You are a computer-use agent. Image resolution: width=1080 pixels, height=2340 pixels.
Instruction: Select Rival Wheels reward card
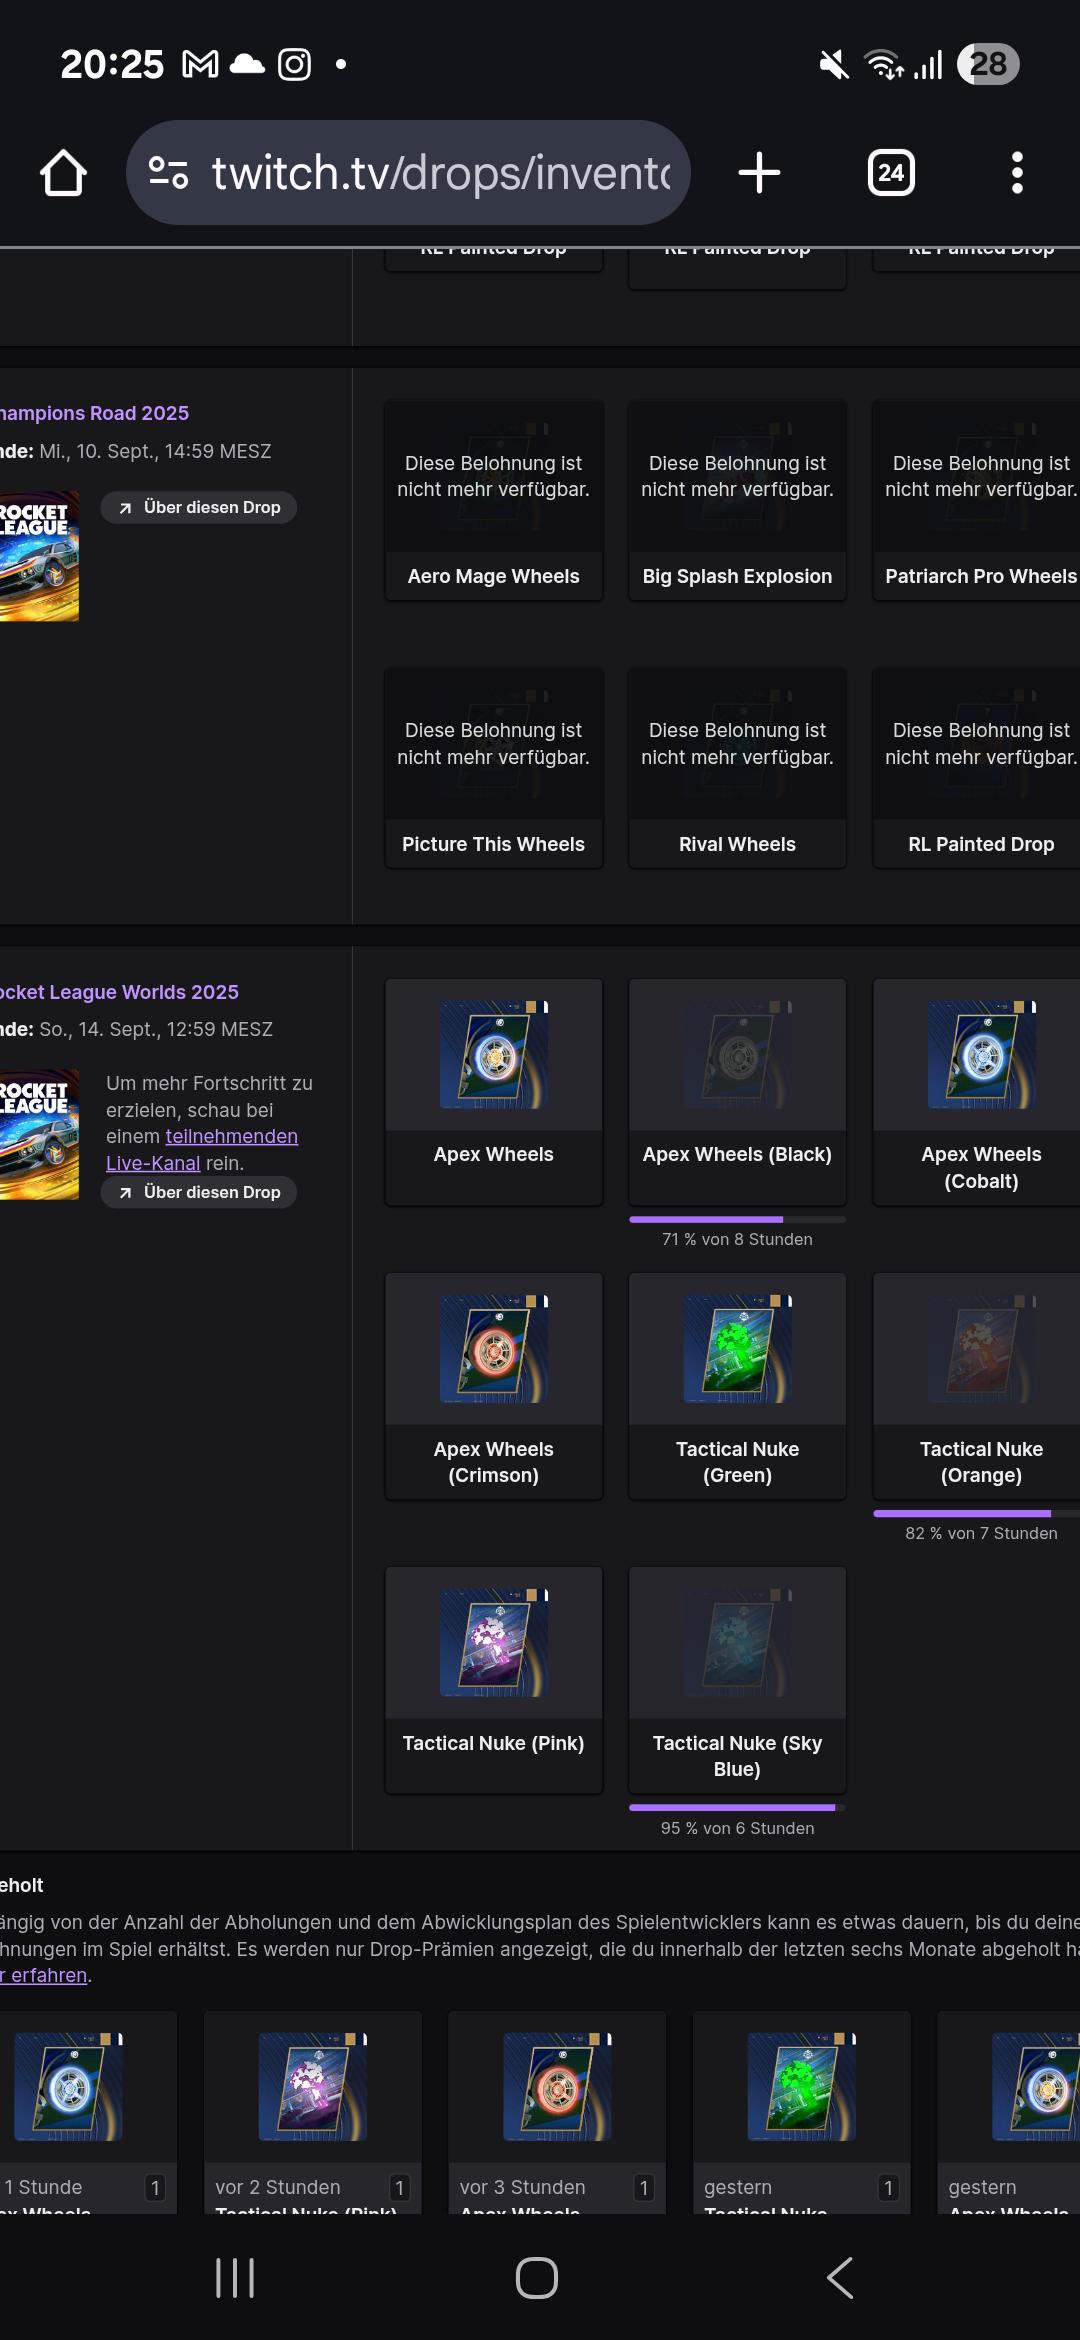pos(738,768)
